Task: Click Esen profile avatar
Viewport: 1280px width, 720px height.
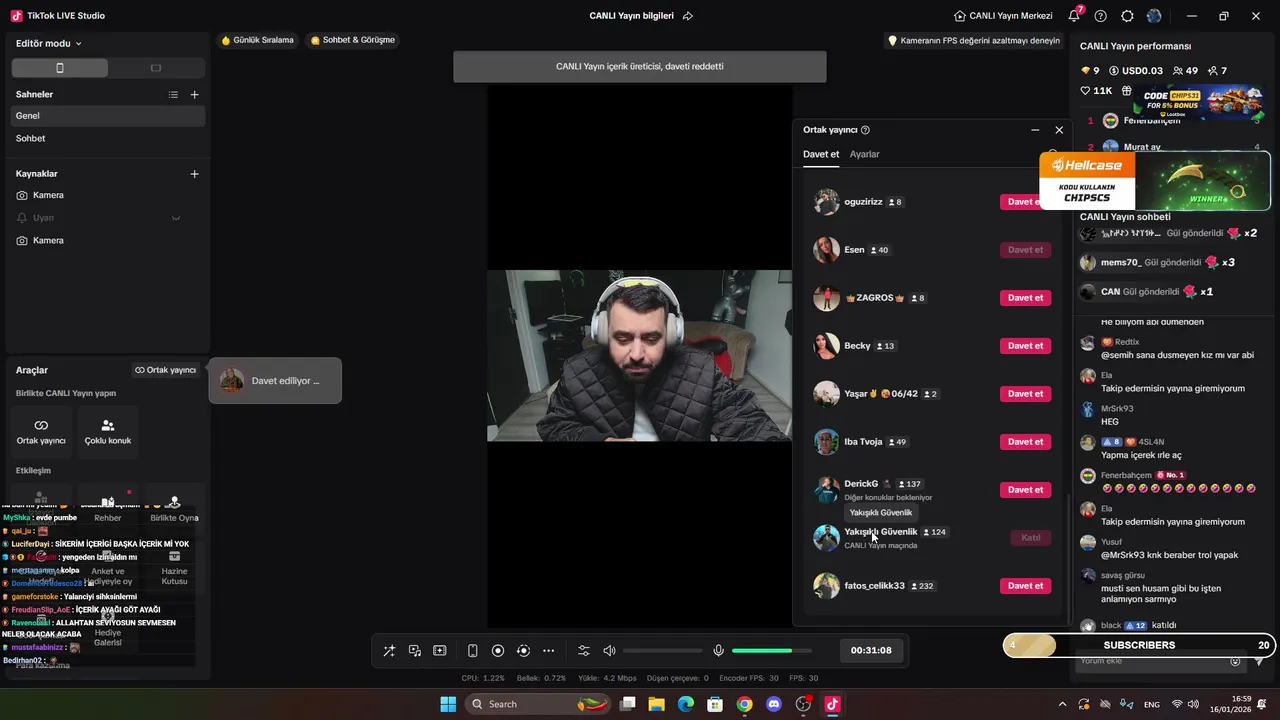Action: 826,250
